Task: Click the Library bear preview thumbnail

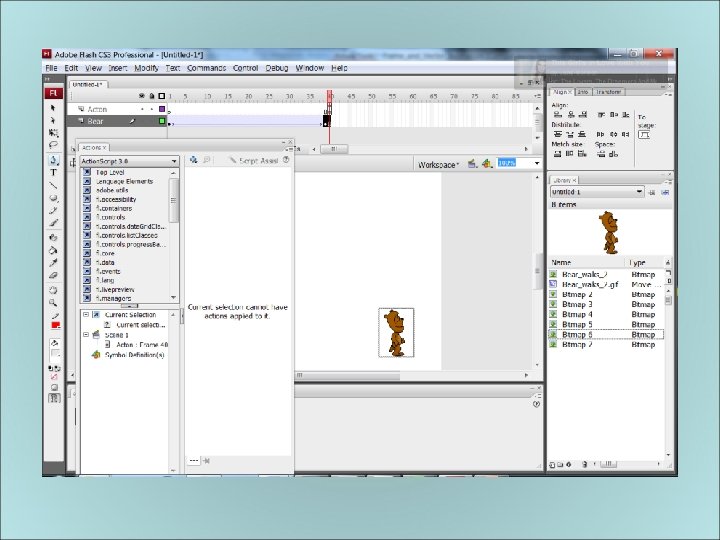Action: [609, 232]
